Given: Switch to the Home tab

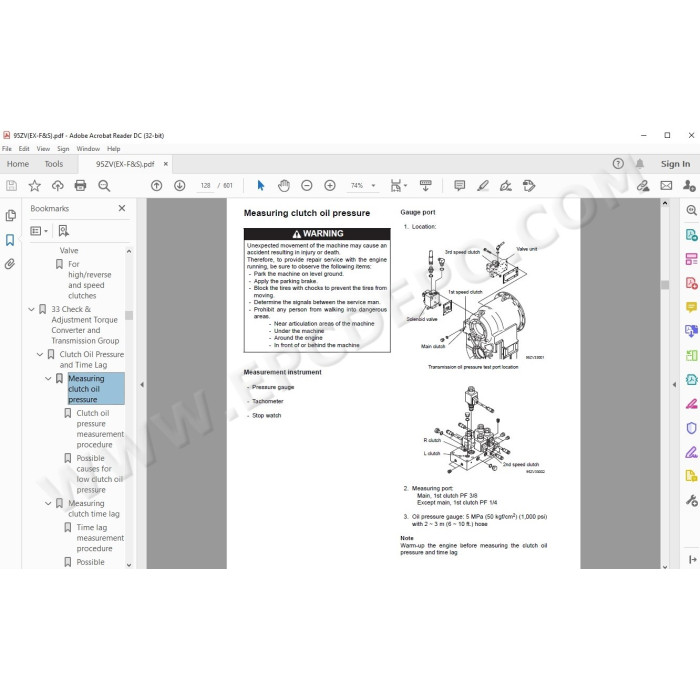Looking at the screenshot, I should click(18, 164).
